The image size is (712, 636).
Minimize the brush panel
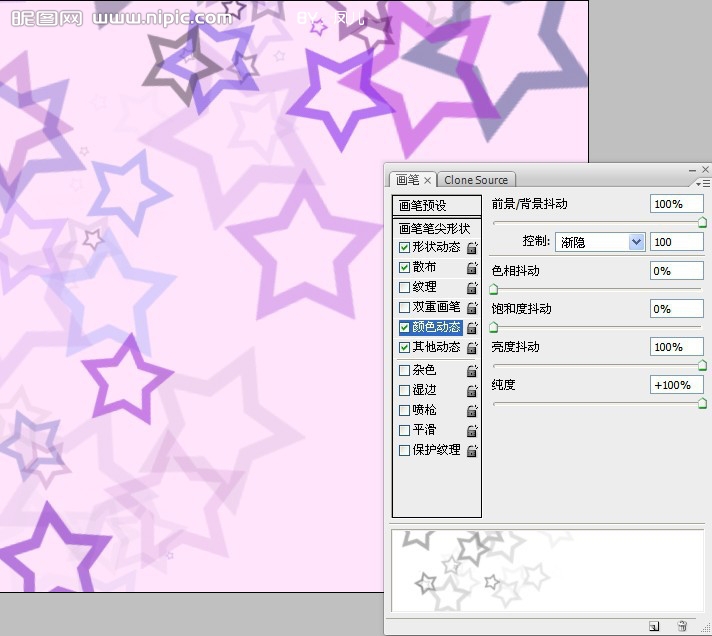point(692,170)
